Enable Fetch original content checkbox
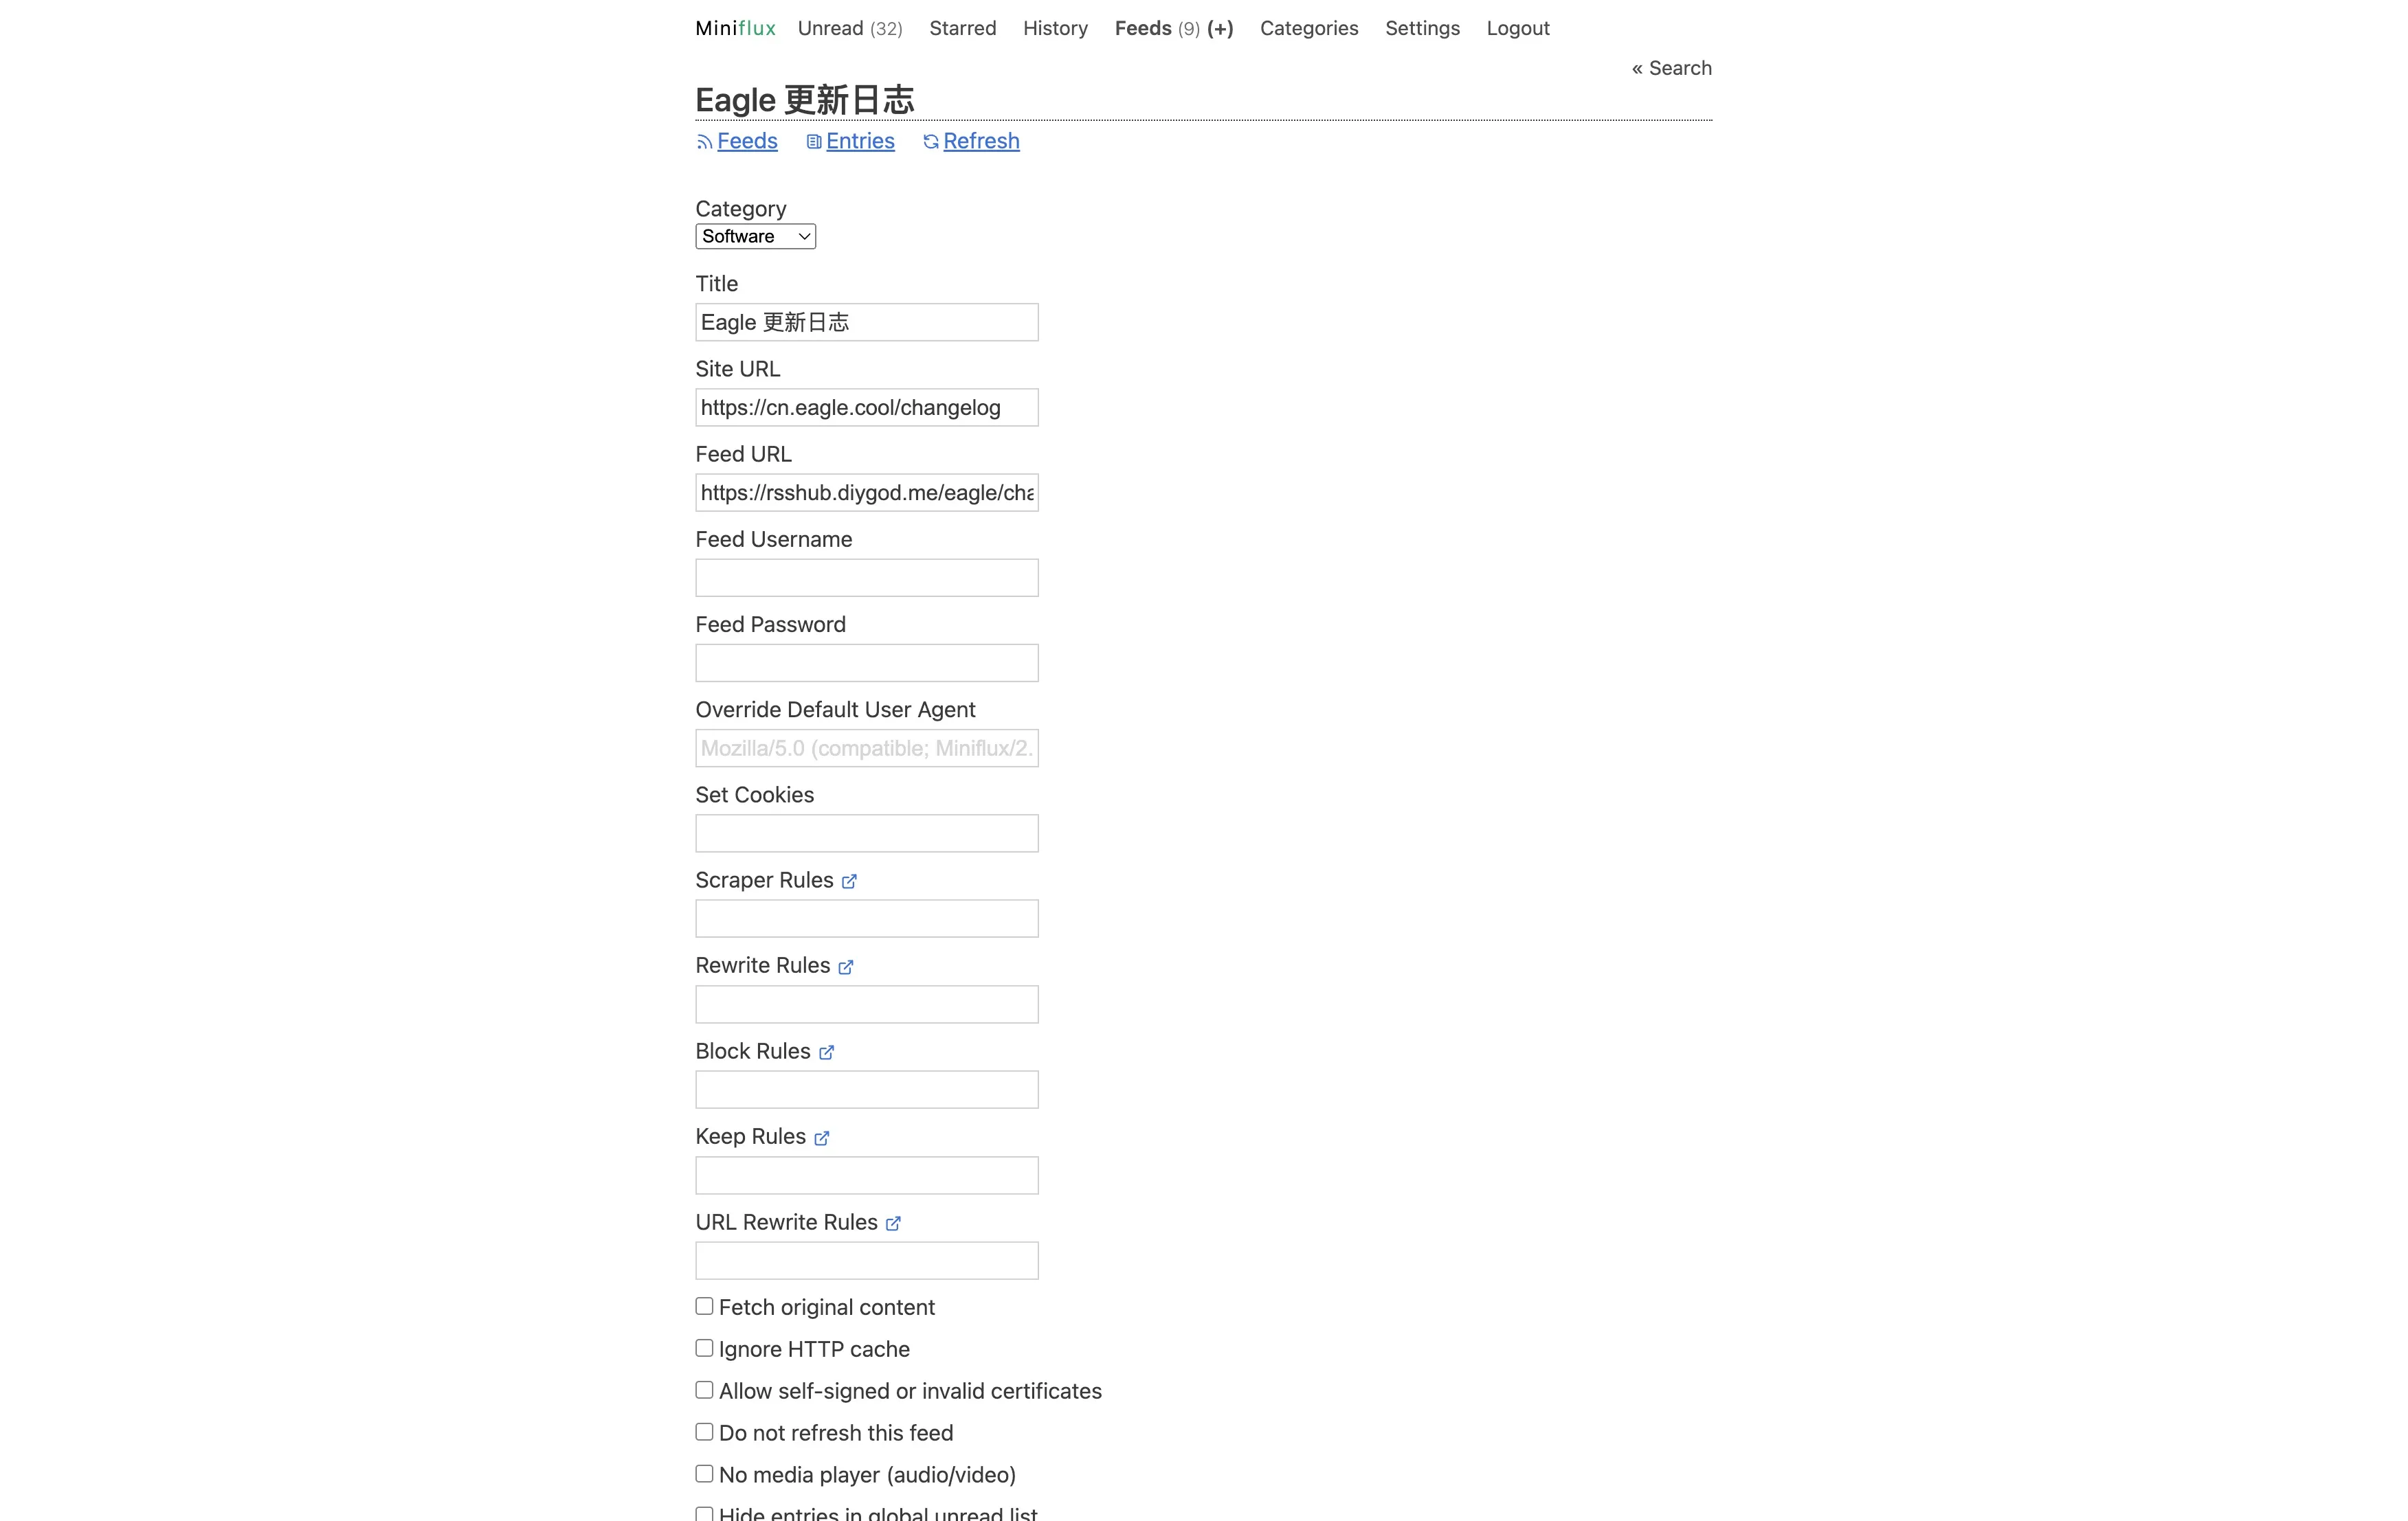 coord(705,1306)
